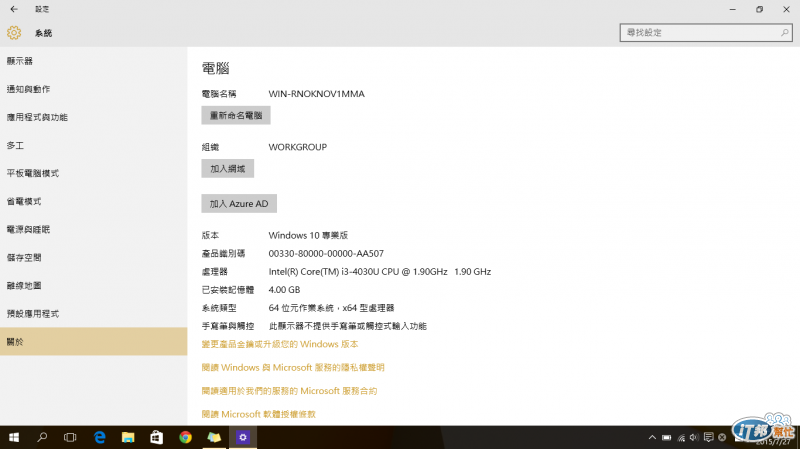Open 離線地圖 settings
The height and width of the screenshot is (449, 800).
coord(93,286)
